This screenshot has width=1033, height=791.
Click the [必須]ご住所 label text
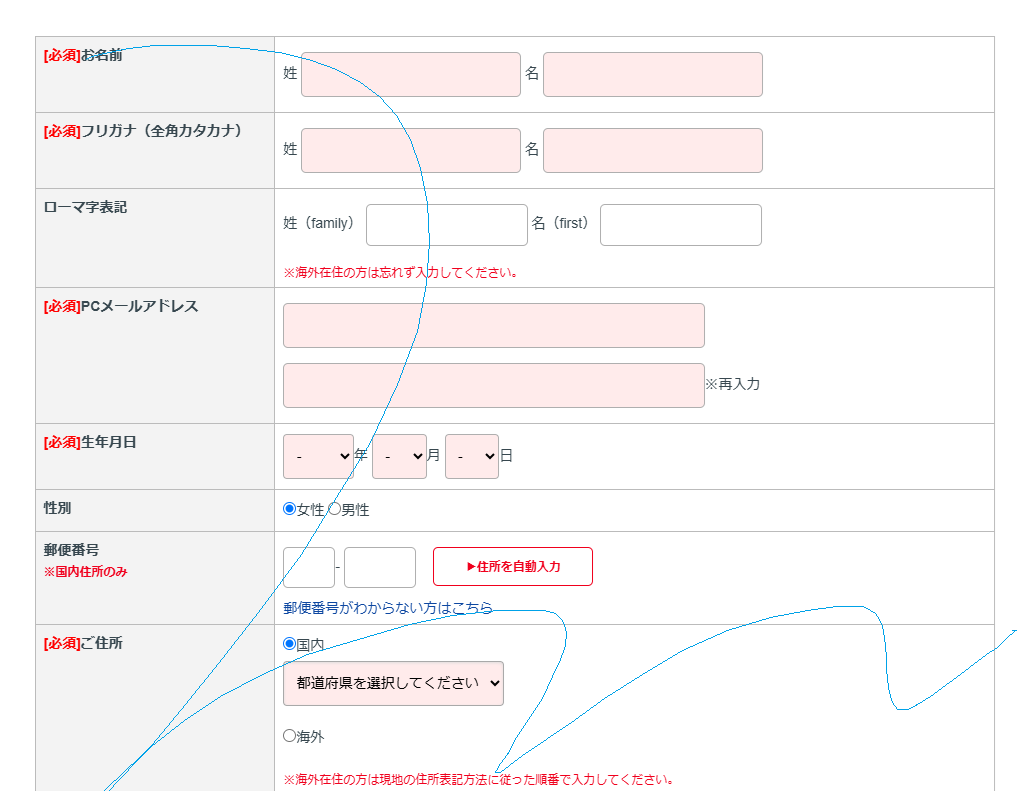(x=83, y=643)
